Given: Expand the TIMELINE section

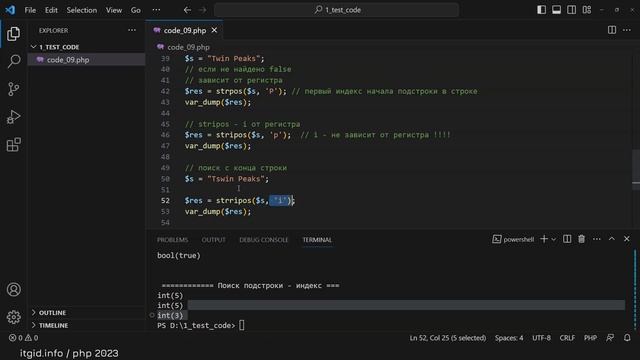Looking at the screenshot, I should pos(87,325).
